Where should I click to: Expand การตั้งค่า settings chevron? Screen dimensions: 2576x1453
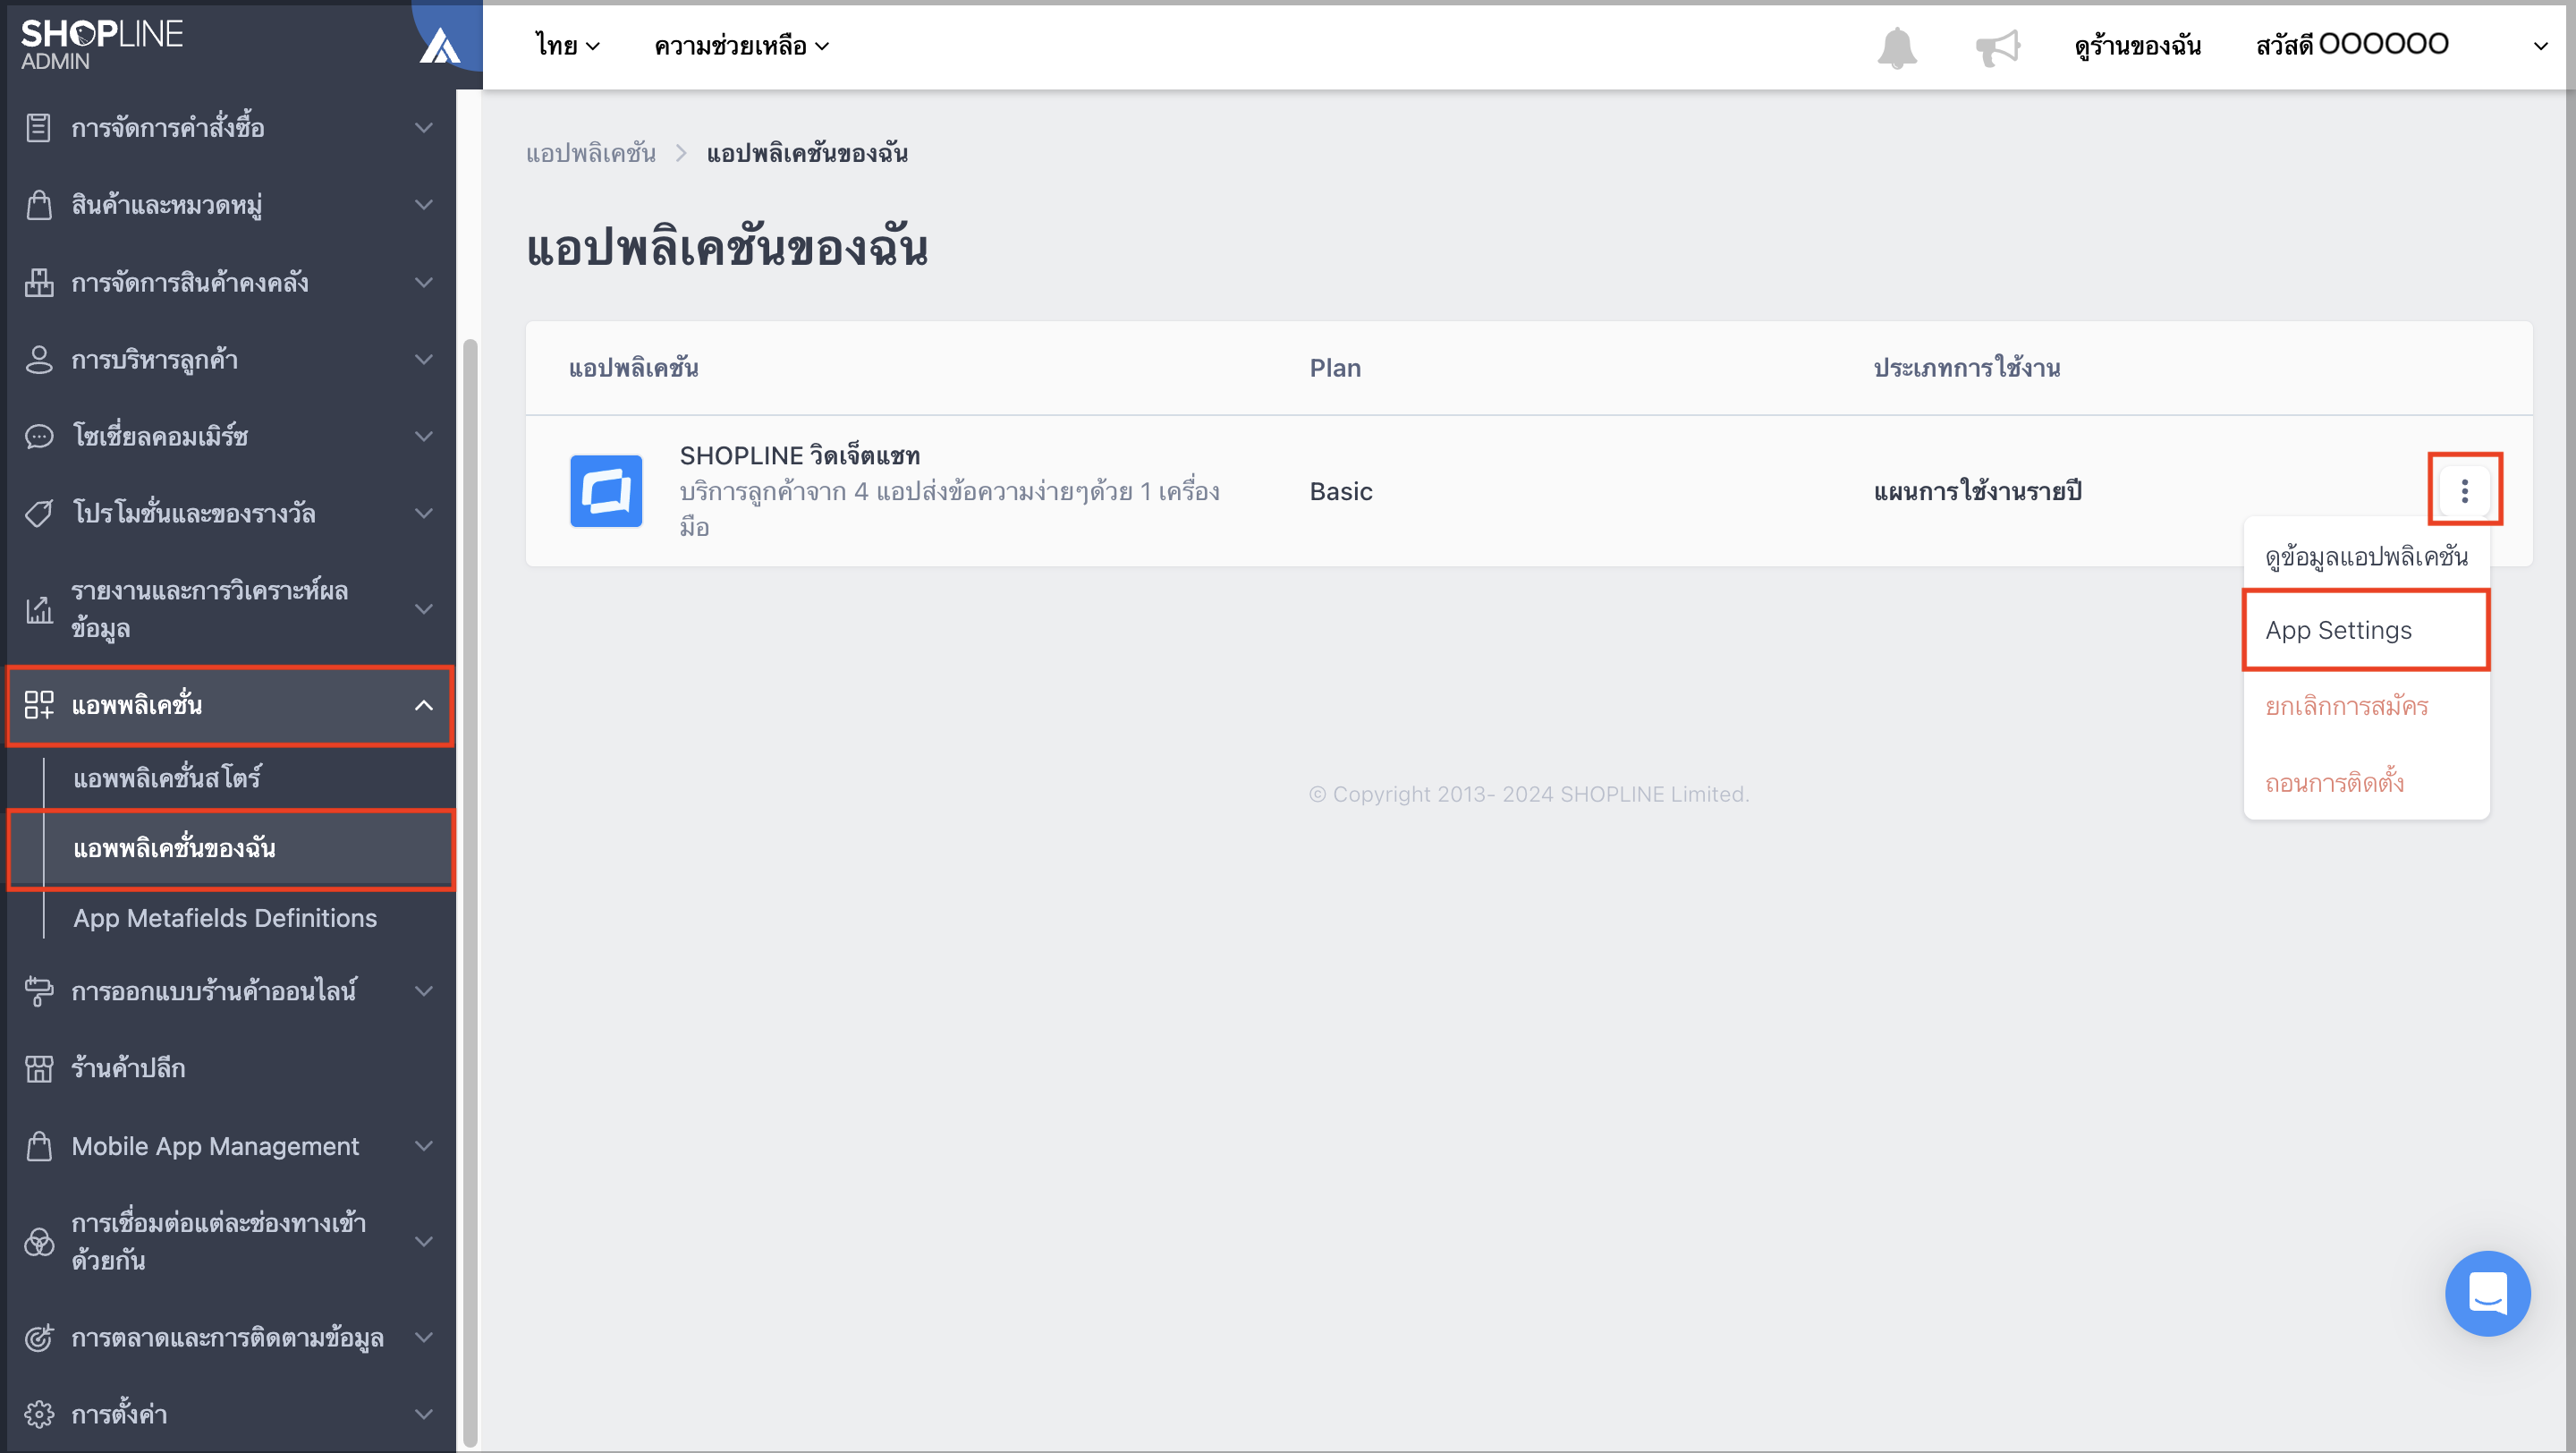(424, 1414)
